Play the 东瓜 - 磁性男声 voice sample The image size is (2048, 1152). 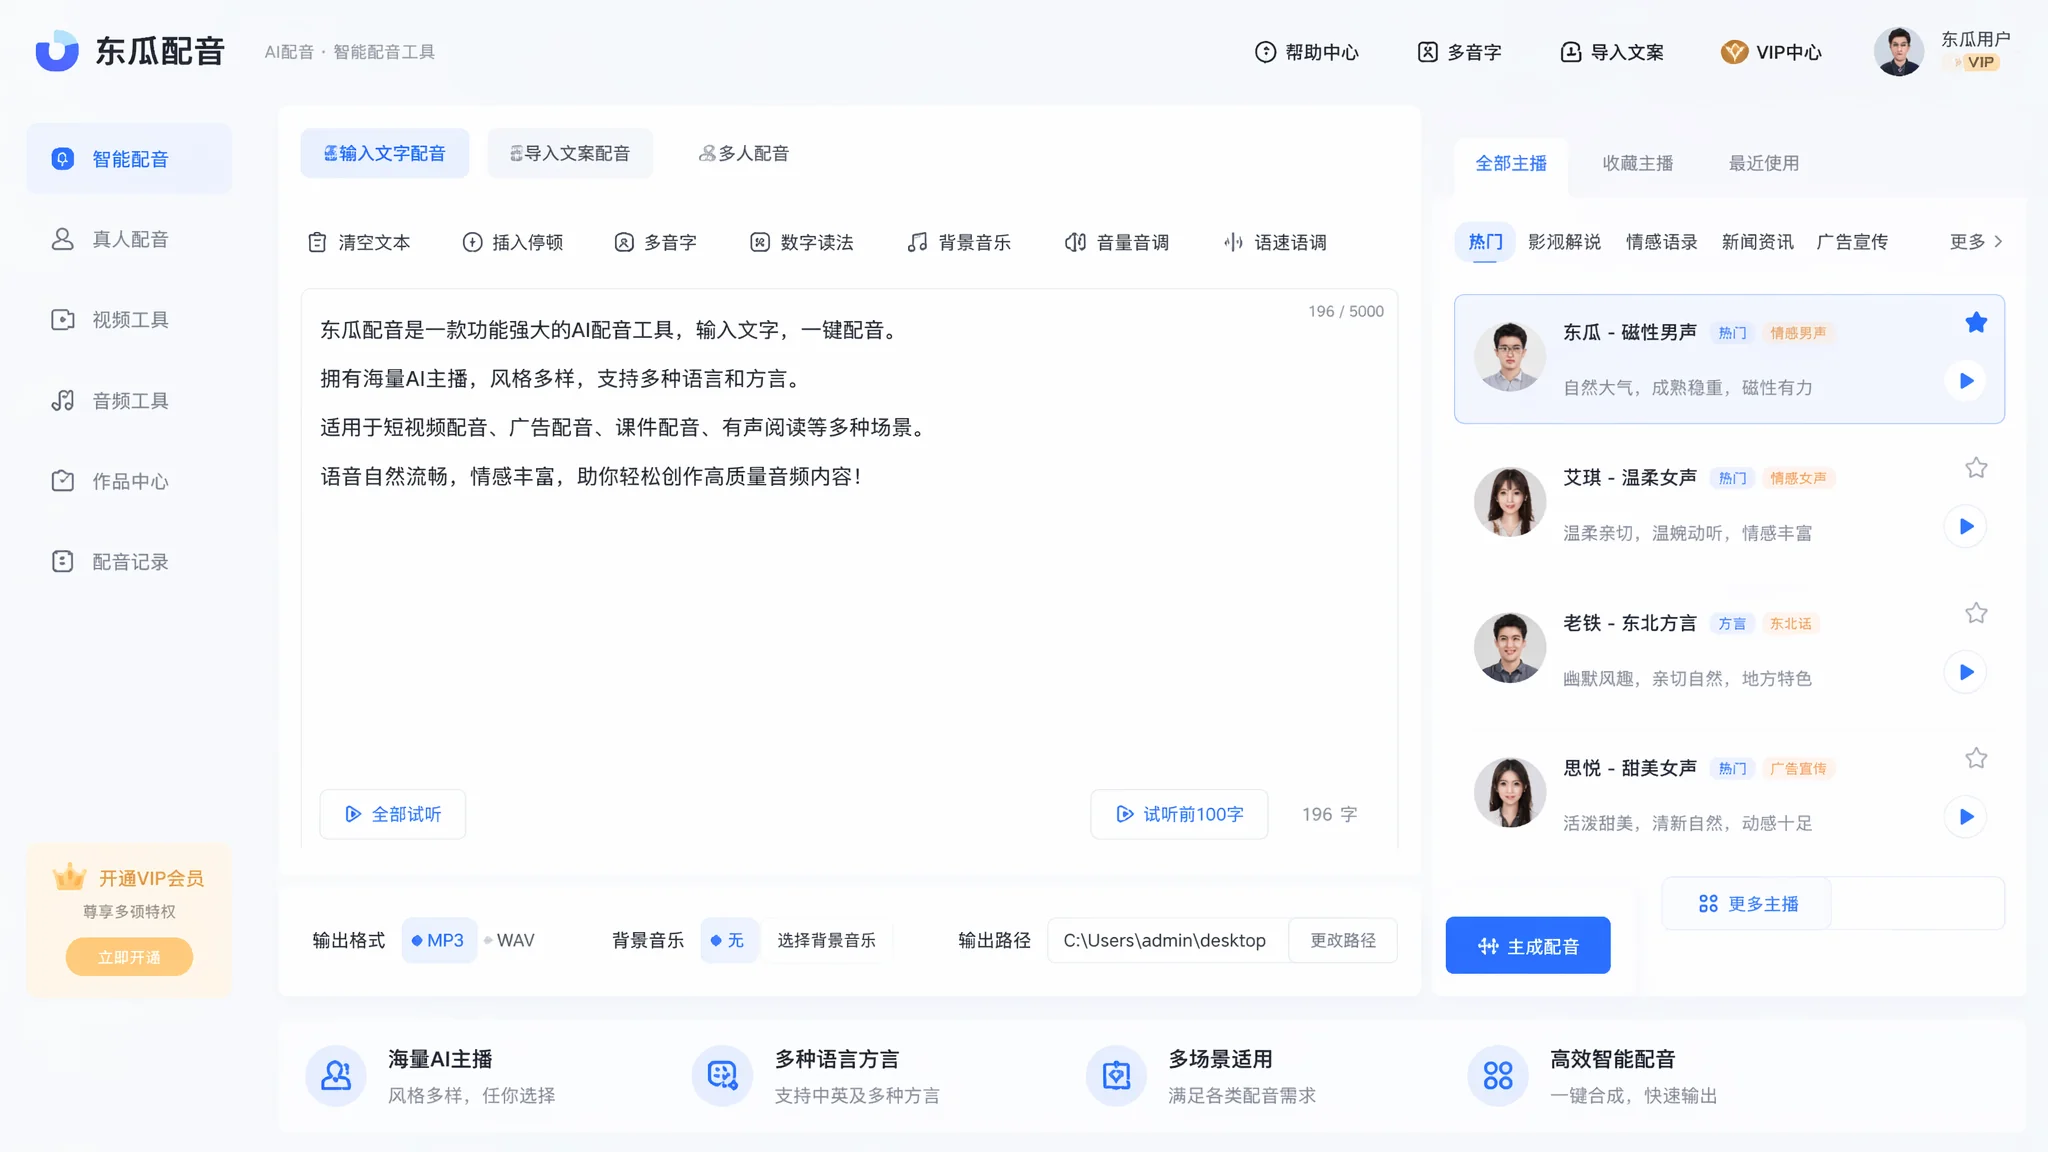[1966, 381]
